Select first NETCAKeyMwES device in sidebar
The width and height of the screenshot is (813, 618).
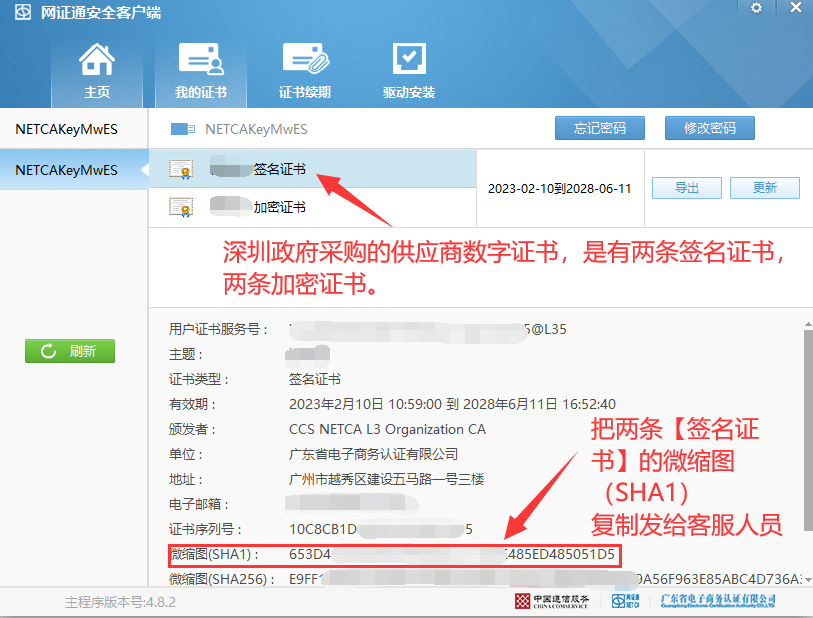pyautogui.click(x=66, y=129)
